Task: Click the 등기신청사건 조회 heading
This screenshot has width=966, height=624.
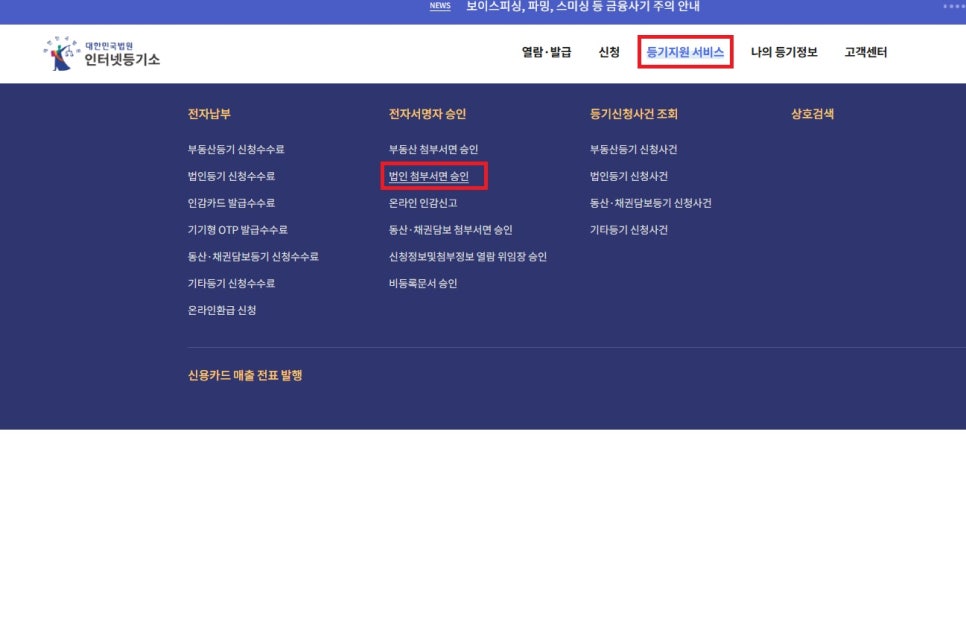Action: click(x=633, y=114)
